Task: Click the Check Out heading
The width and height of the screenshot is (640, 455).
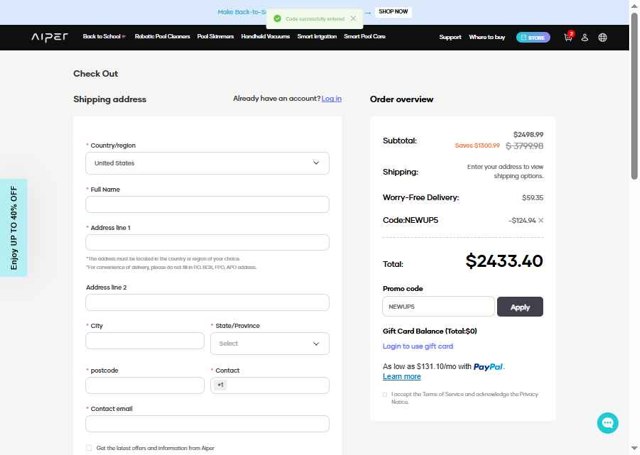Action: [96, 74]
